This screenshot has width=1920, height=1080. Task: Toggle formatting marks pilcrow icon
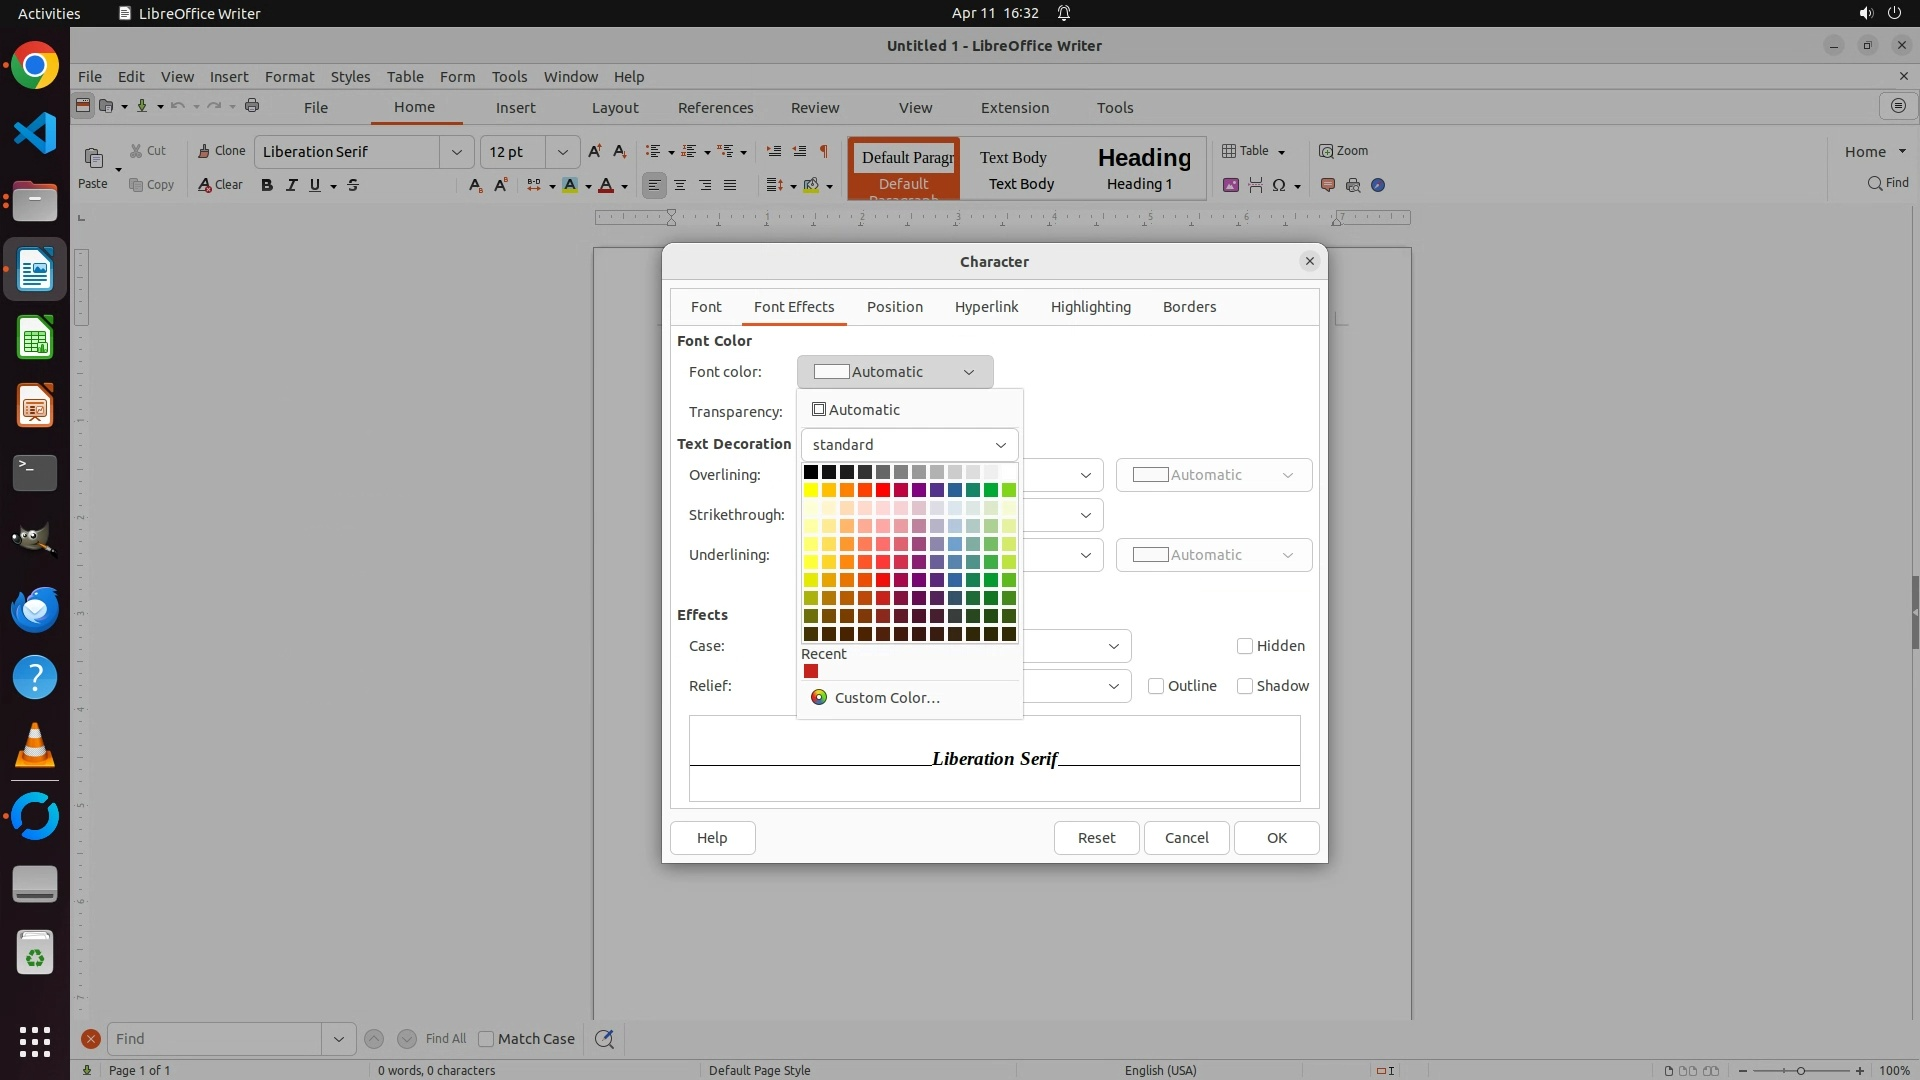click(x=824, y=151)
